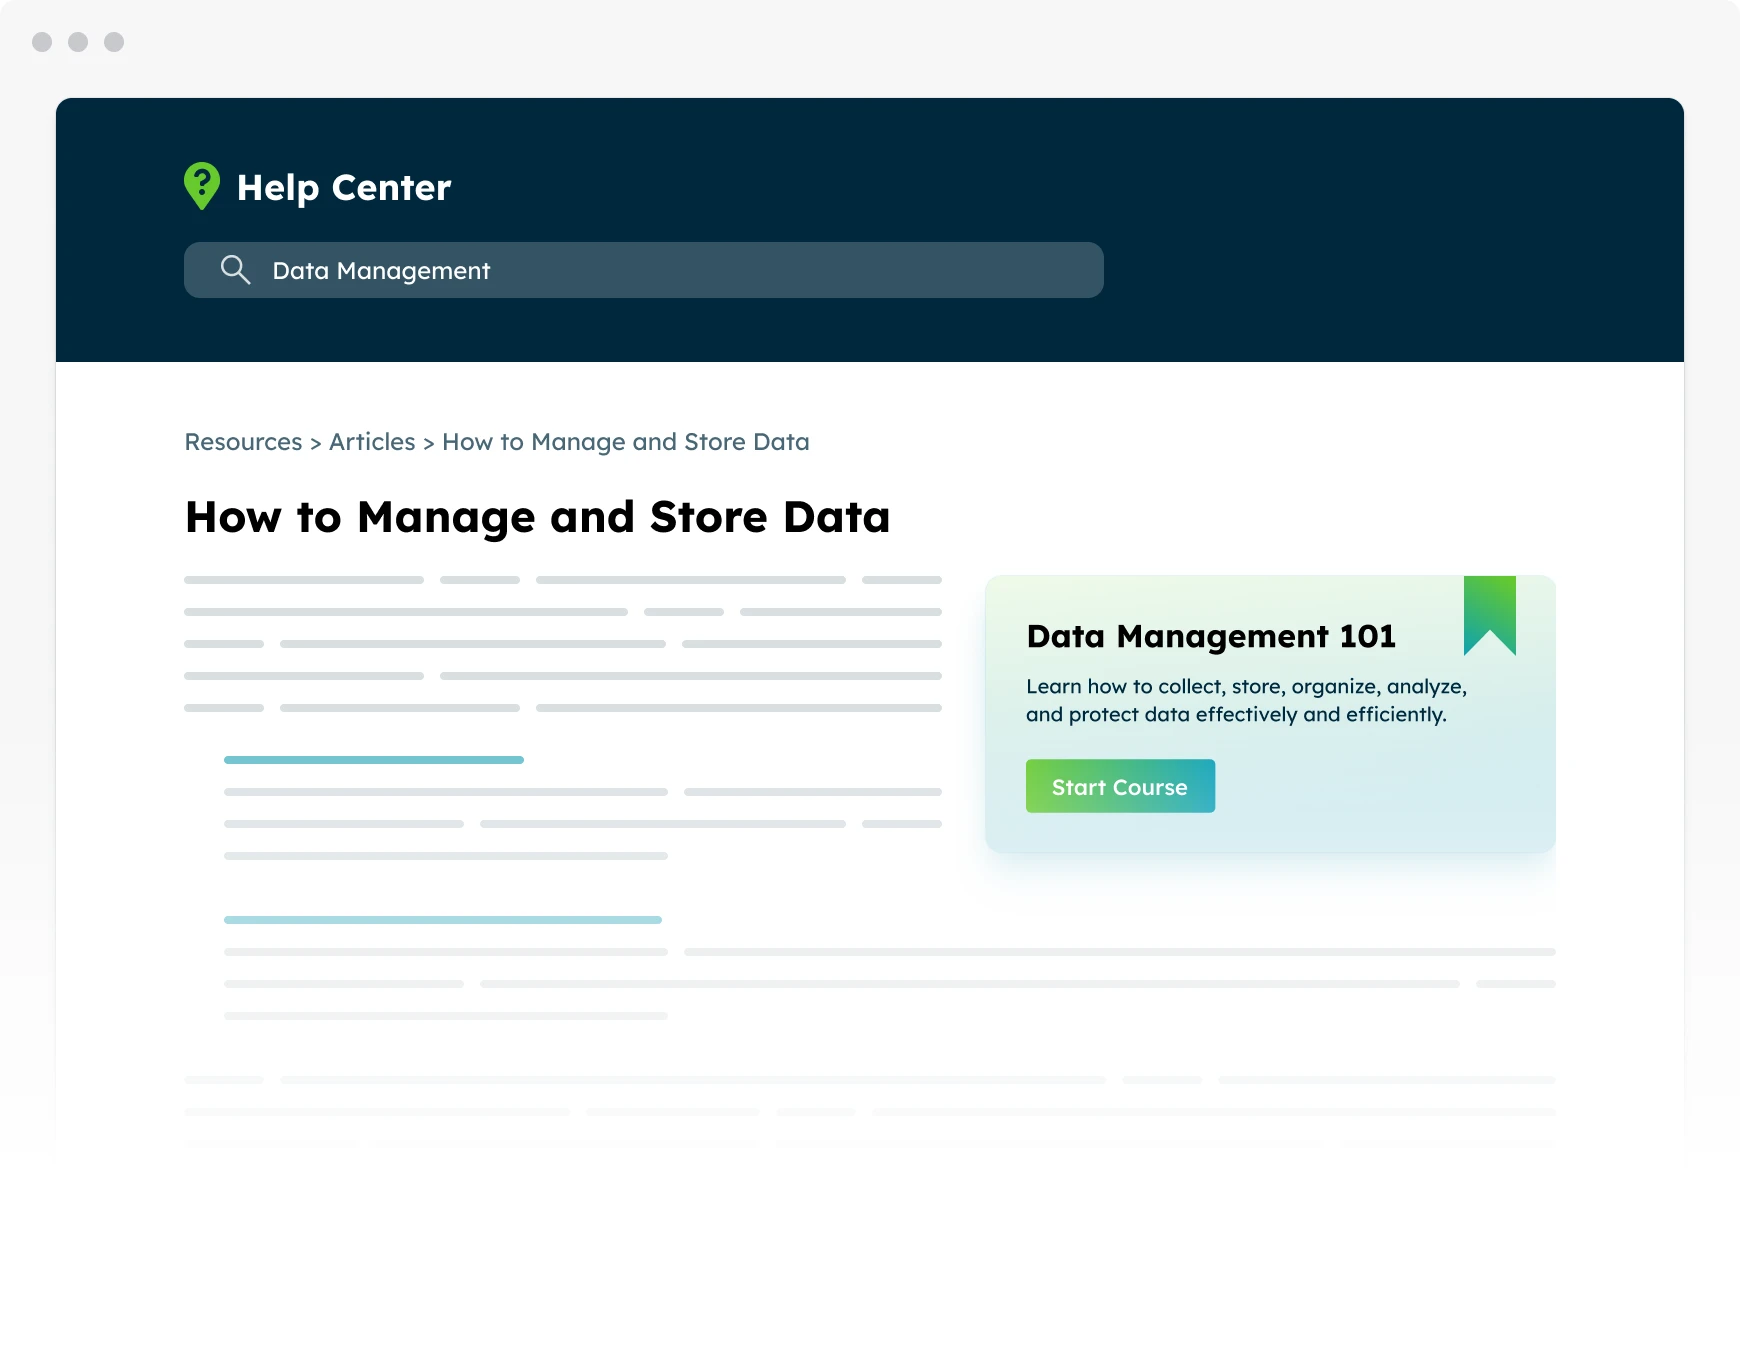Click the magnifying glass search icon
Viewport: 1740px width, 1362px height.
click(x=235, y=270)
